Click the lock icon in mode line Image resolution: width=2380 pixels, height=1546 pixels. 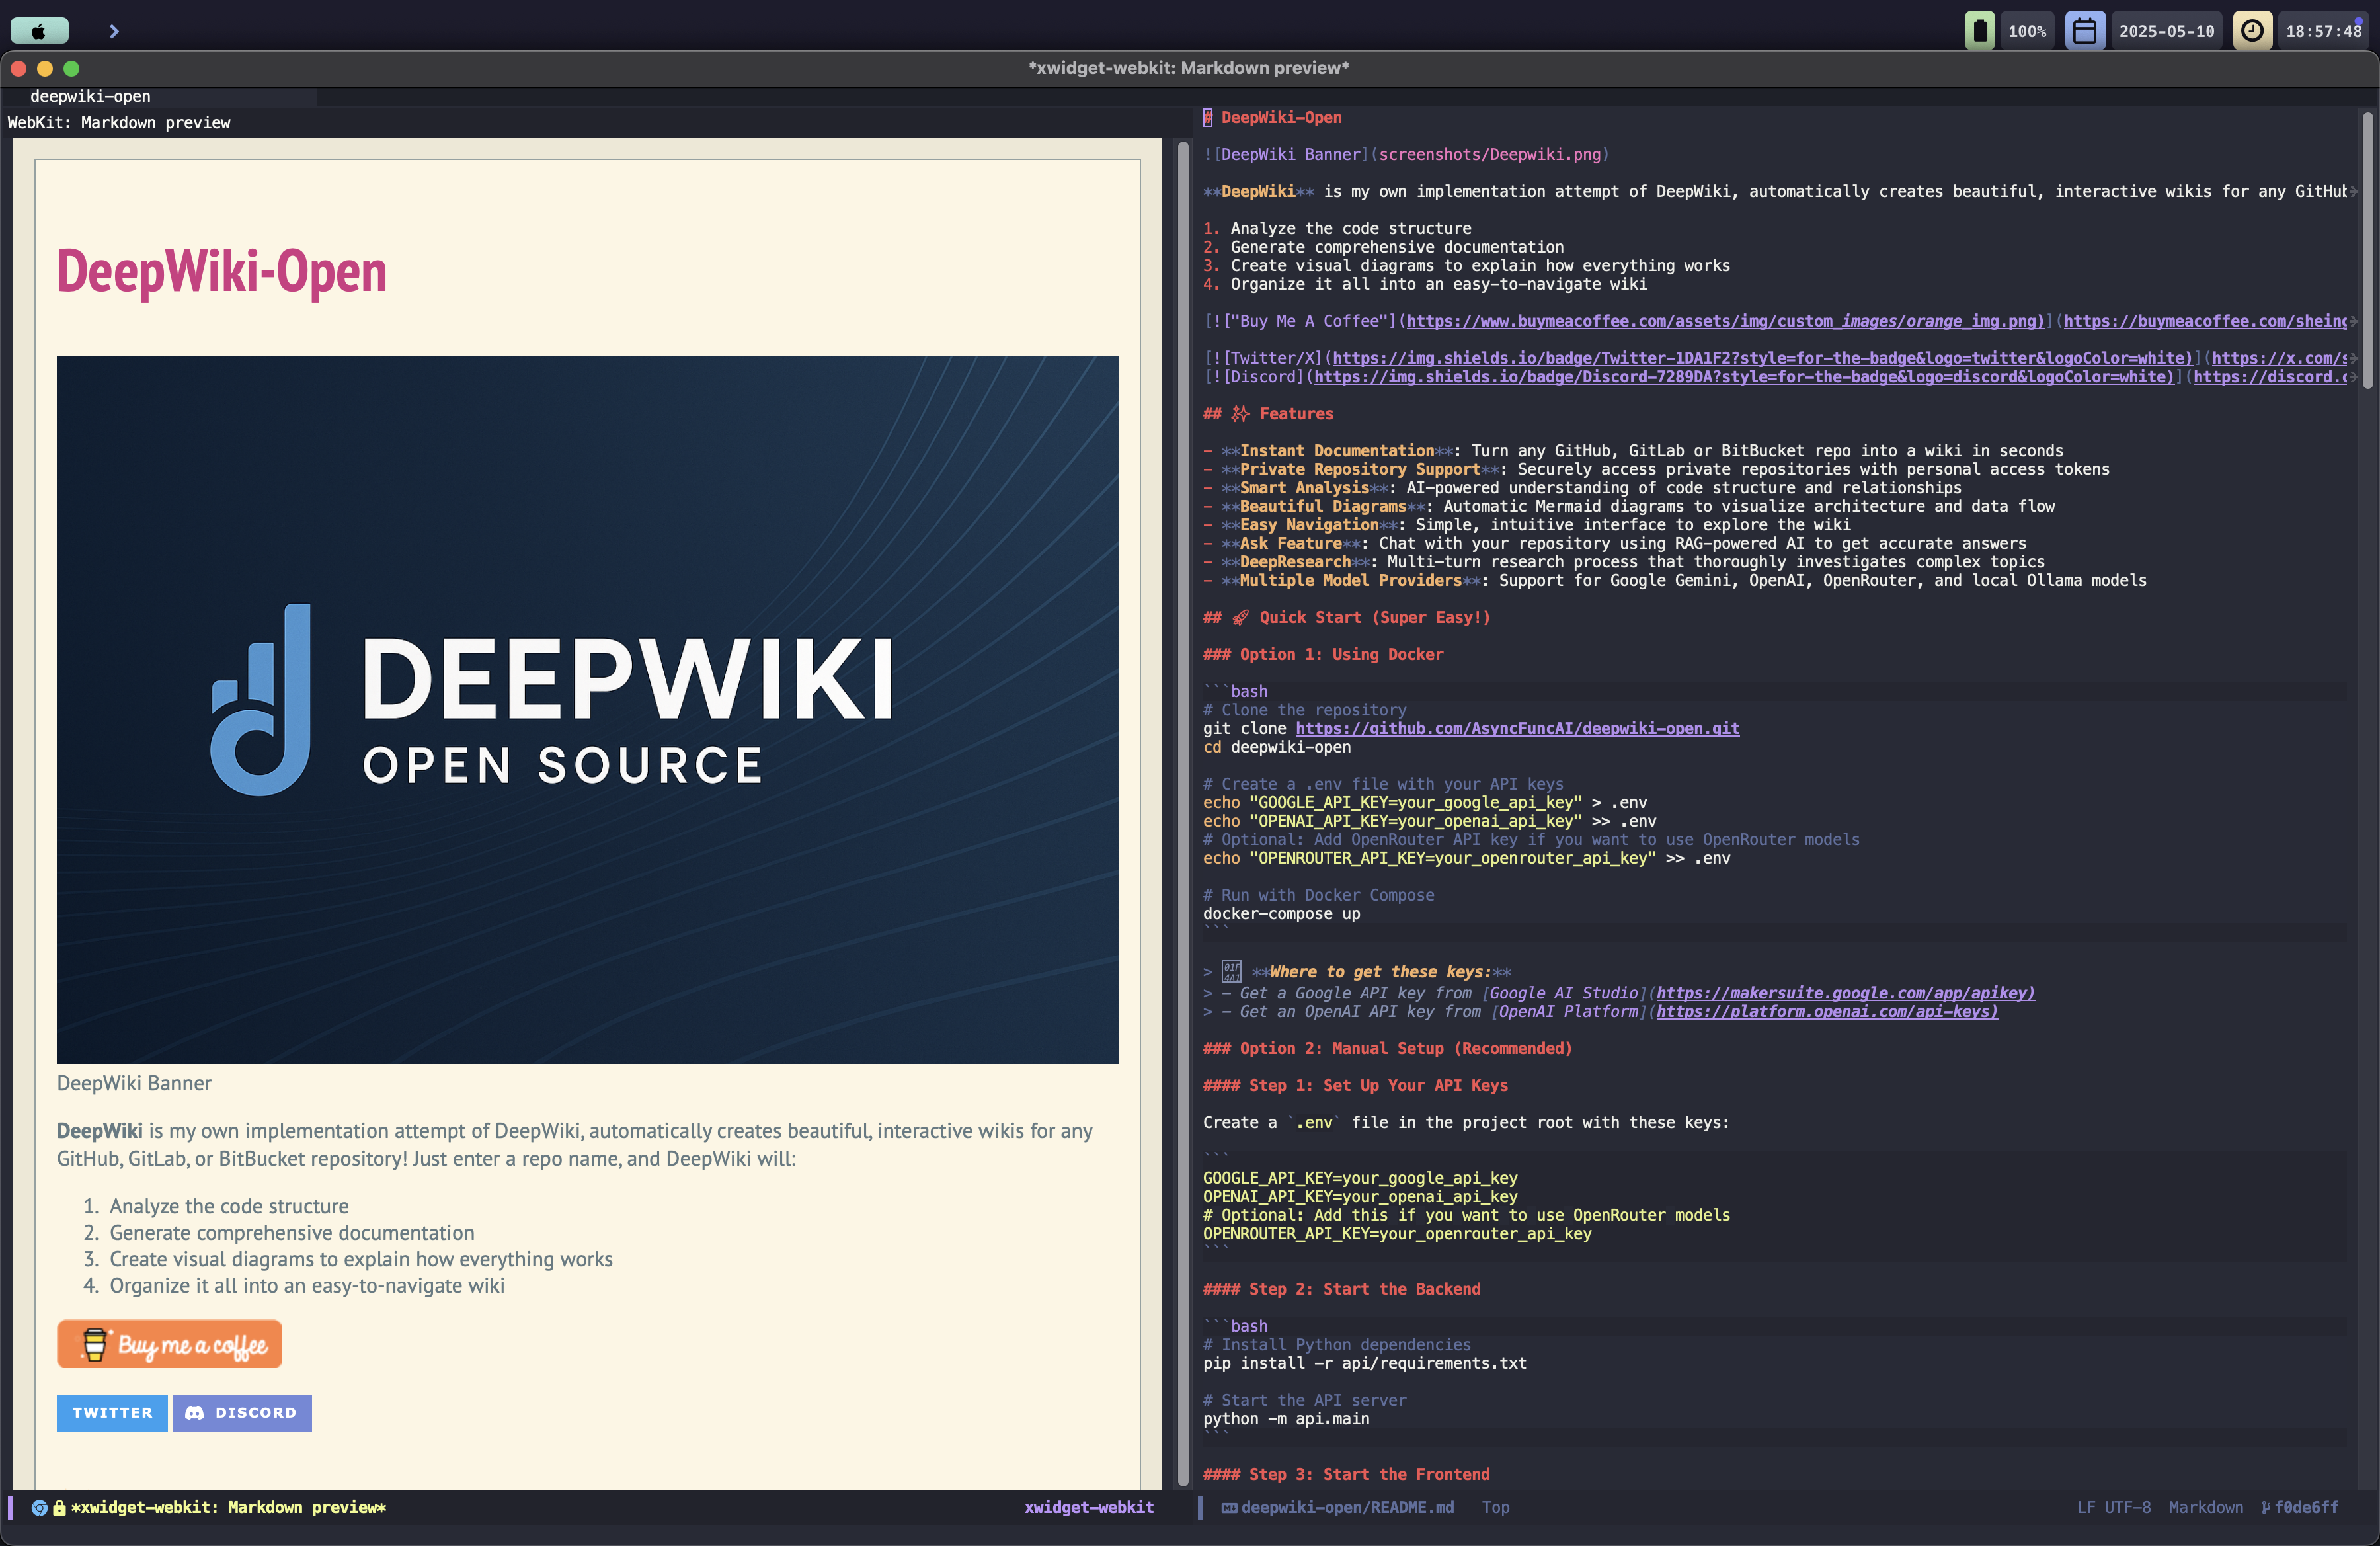[x=59, y=1507]
